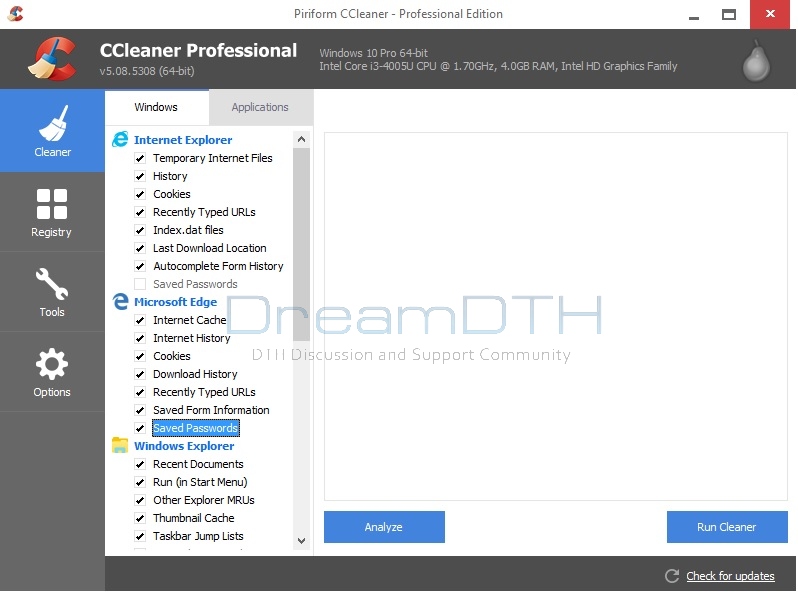Click the scroll down arrow in cleaner list
The height and width of the screenshot is (592, 798).
coord(301,541)
